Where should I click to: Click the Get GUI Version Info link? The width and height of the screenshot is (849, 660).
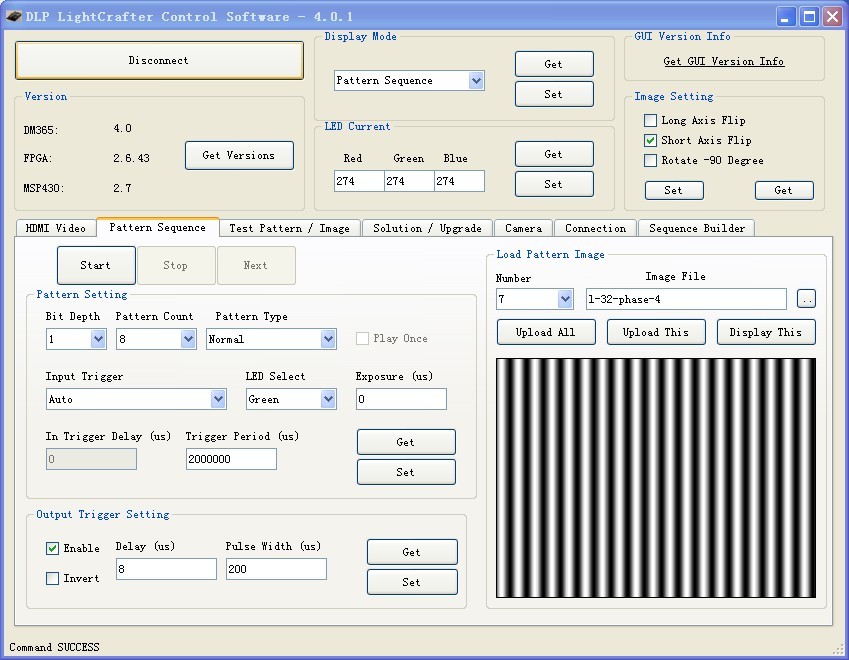[x=723, y=61]
